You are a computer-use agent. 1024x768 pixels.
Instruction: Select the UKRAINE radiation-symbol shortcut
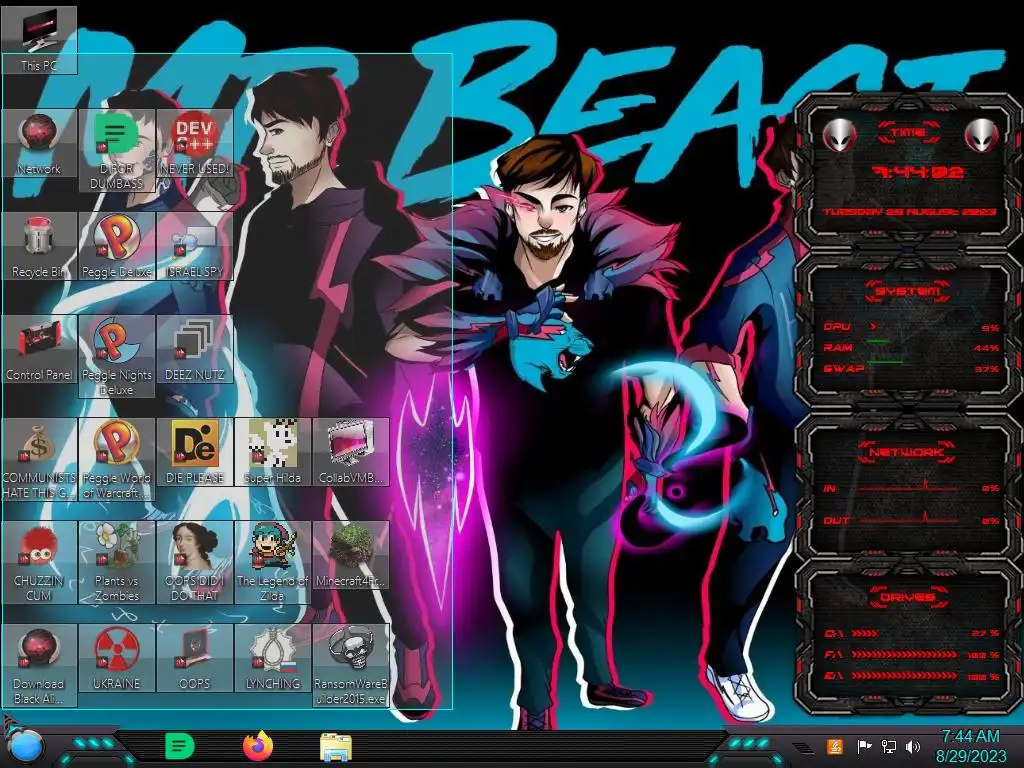click(x=117, y=658)
